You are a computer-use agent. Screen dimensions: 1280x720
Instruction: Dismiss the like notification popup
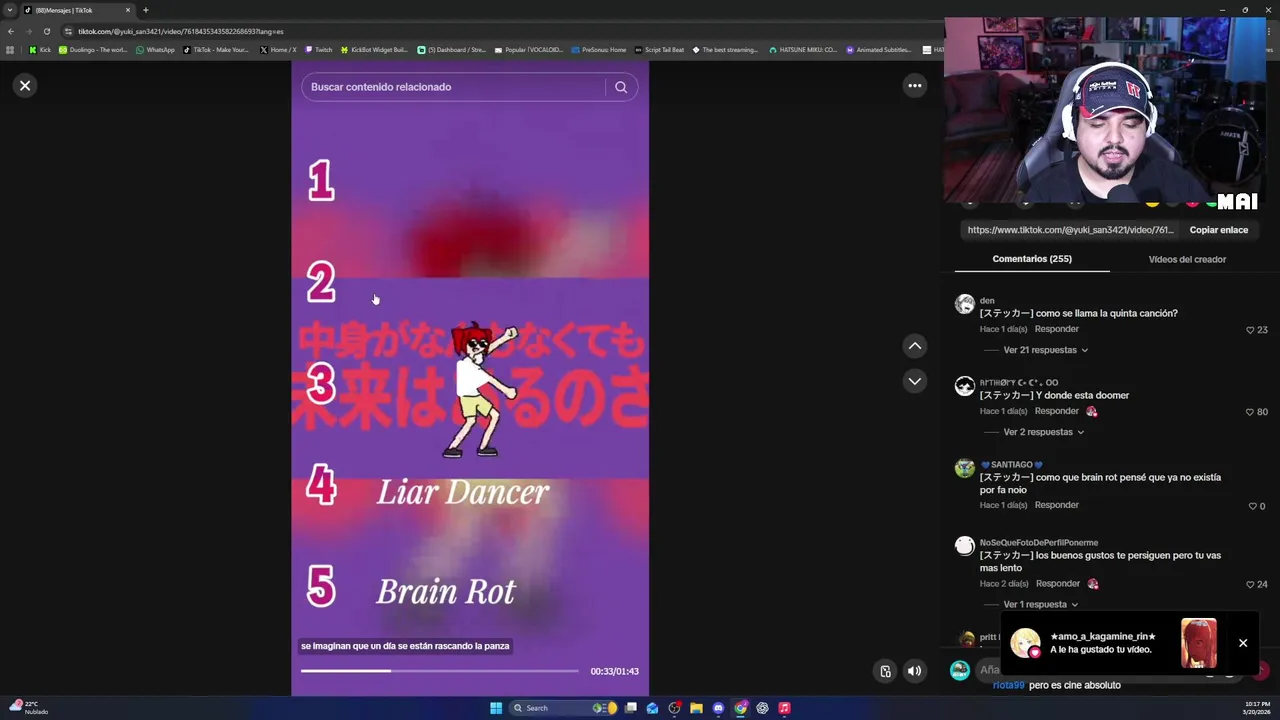(x=1243, y=643)
